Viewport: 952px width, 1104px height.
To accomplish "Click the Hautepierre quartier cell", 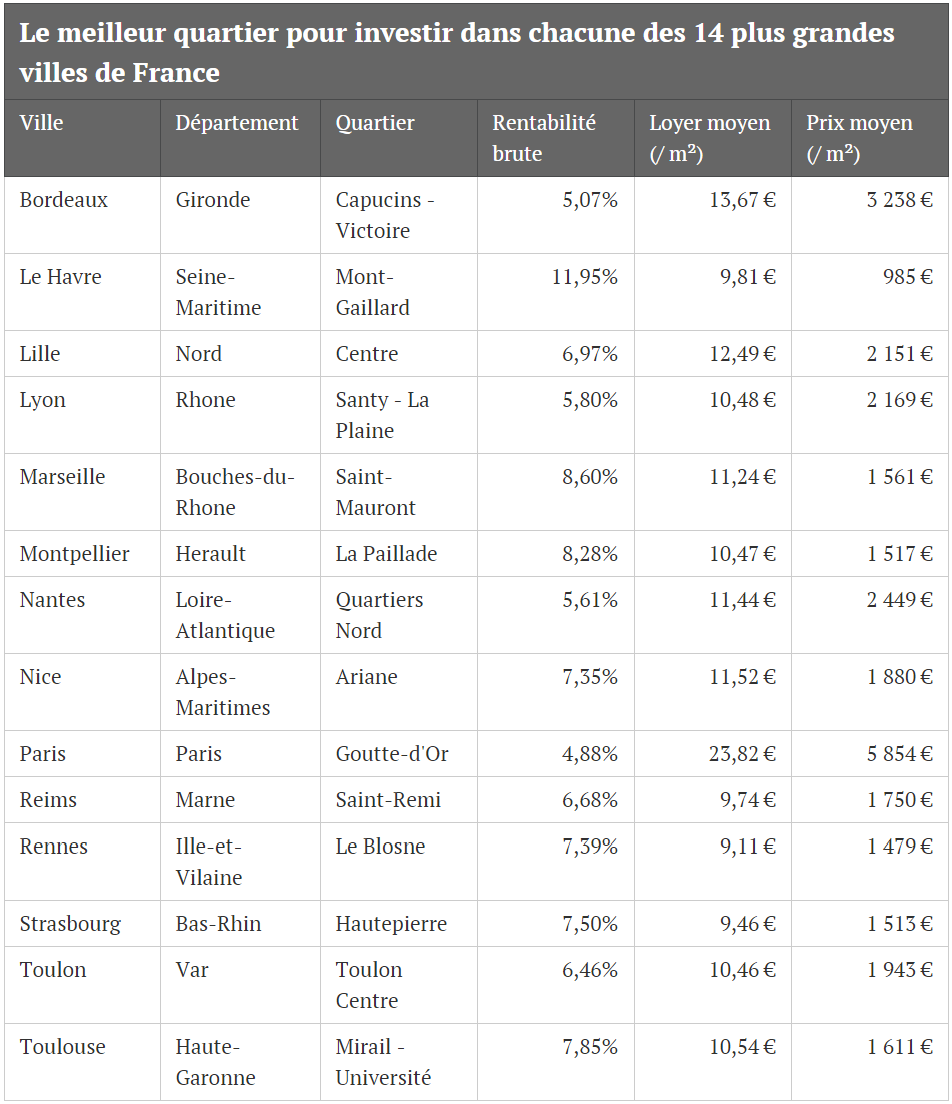I will pos(391,924).
